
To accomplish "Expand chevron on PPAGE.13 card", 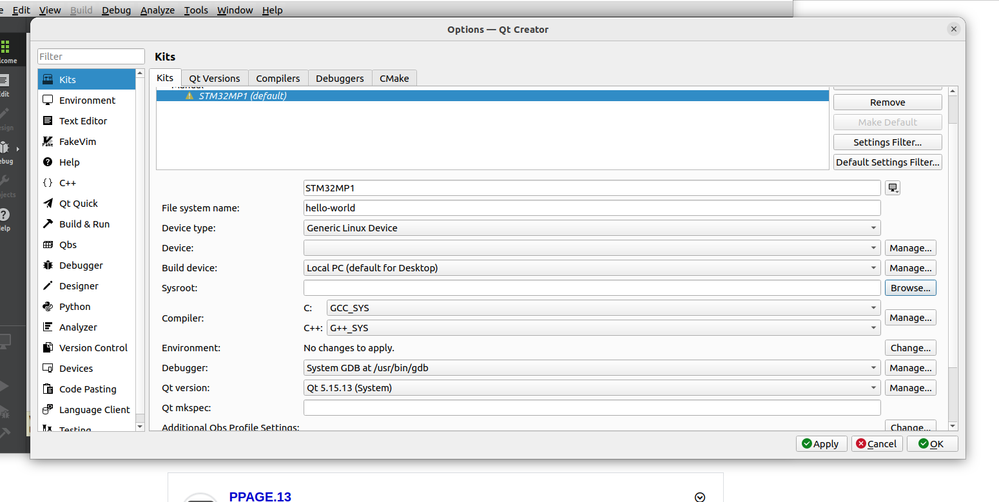I will coord(700,497).
